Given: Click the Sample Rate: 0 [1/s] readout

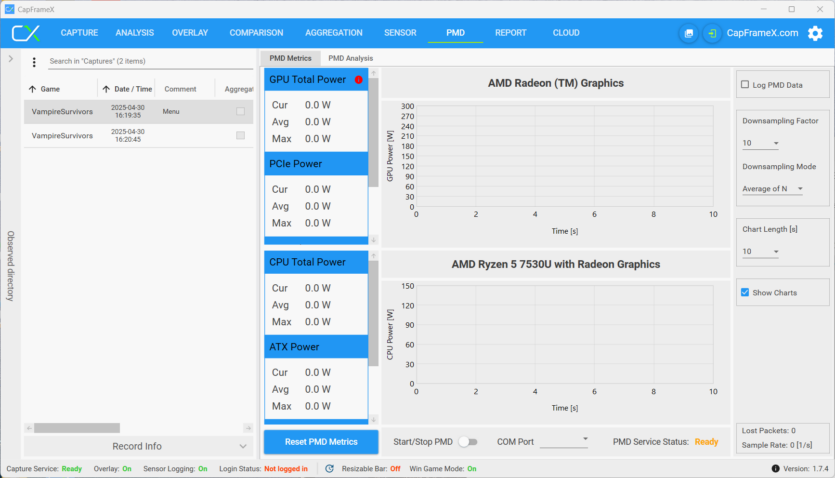Looking at the screenshot, I should pyautogui.click(x=777, y=445).
